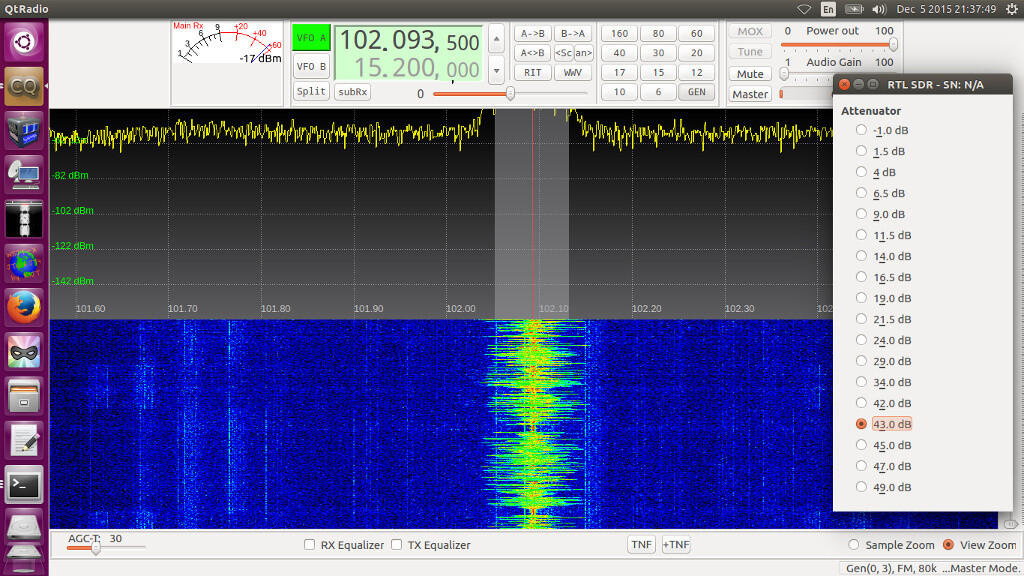Launch Firefox from the Unity launcher
1024x576 pixels.
(x=24, y=306)
